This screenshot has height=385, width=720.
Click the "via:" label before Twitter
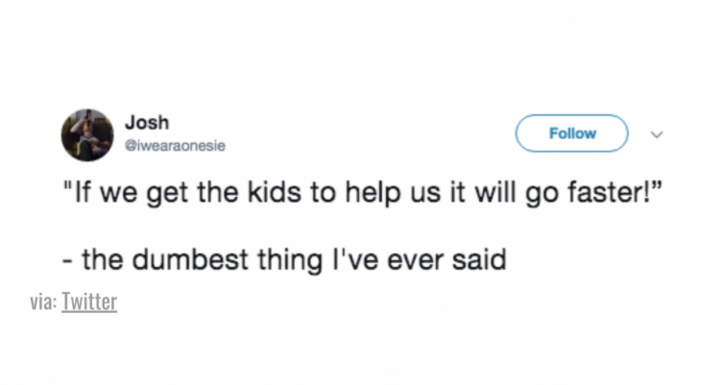tap(44, 302)
